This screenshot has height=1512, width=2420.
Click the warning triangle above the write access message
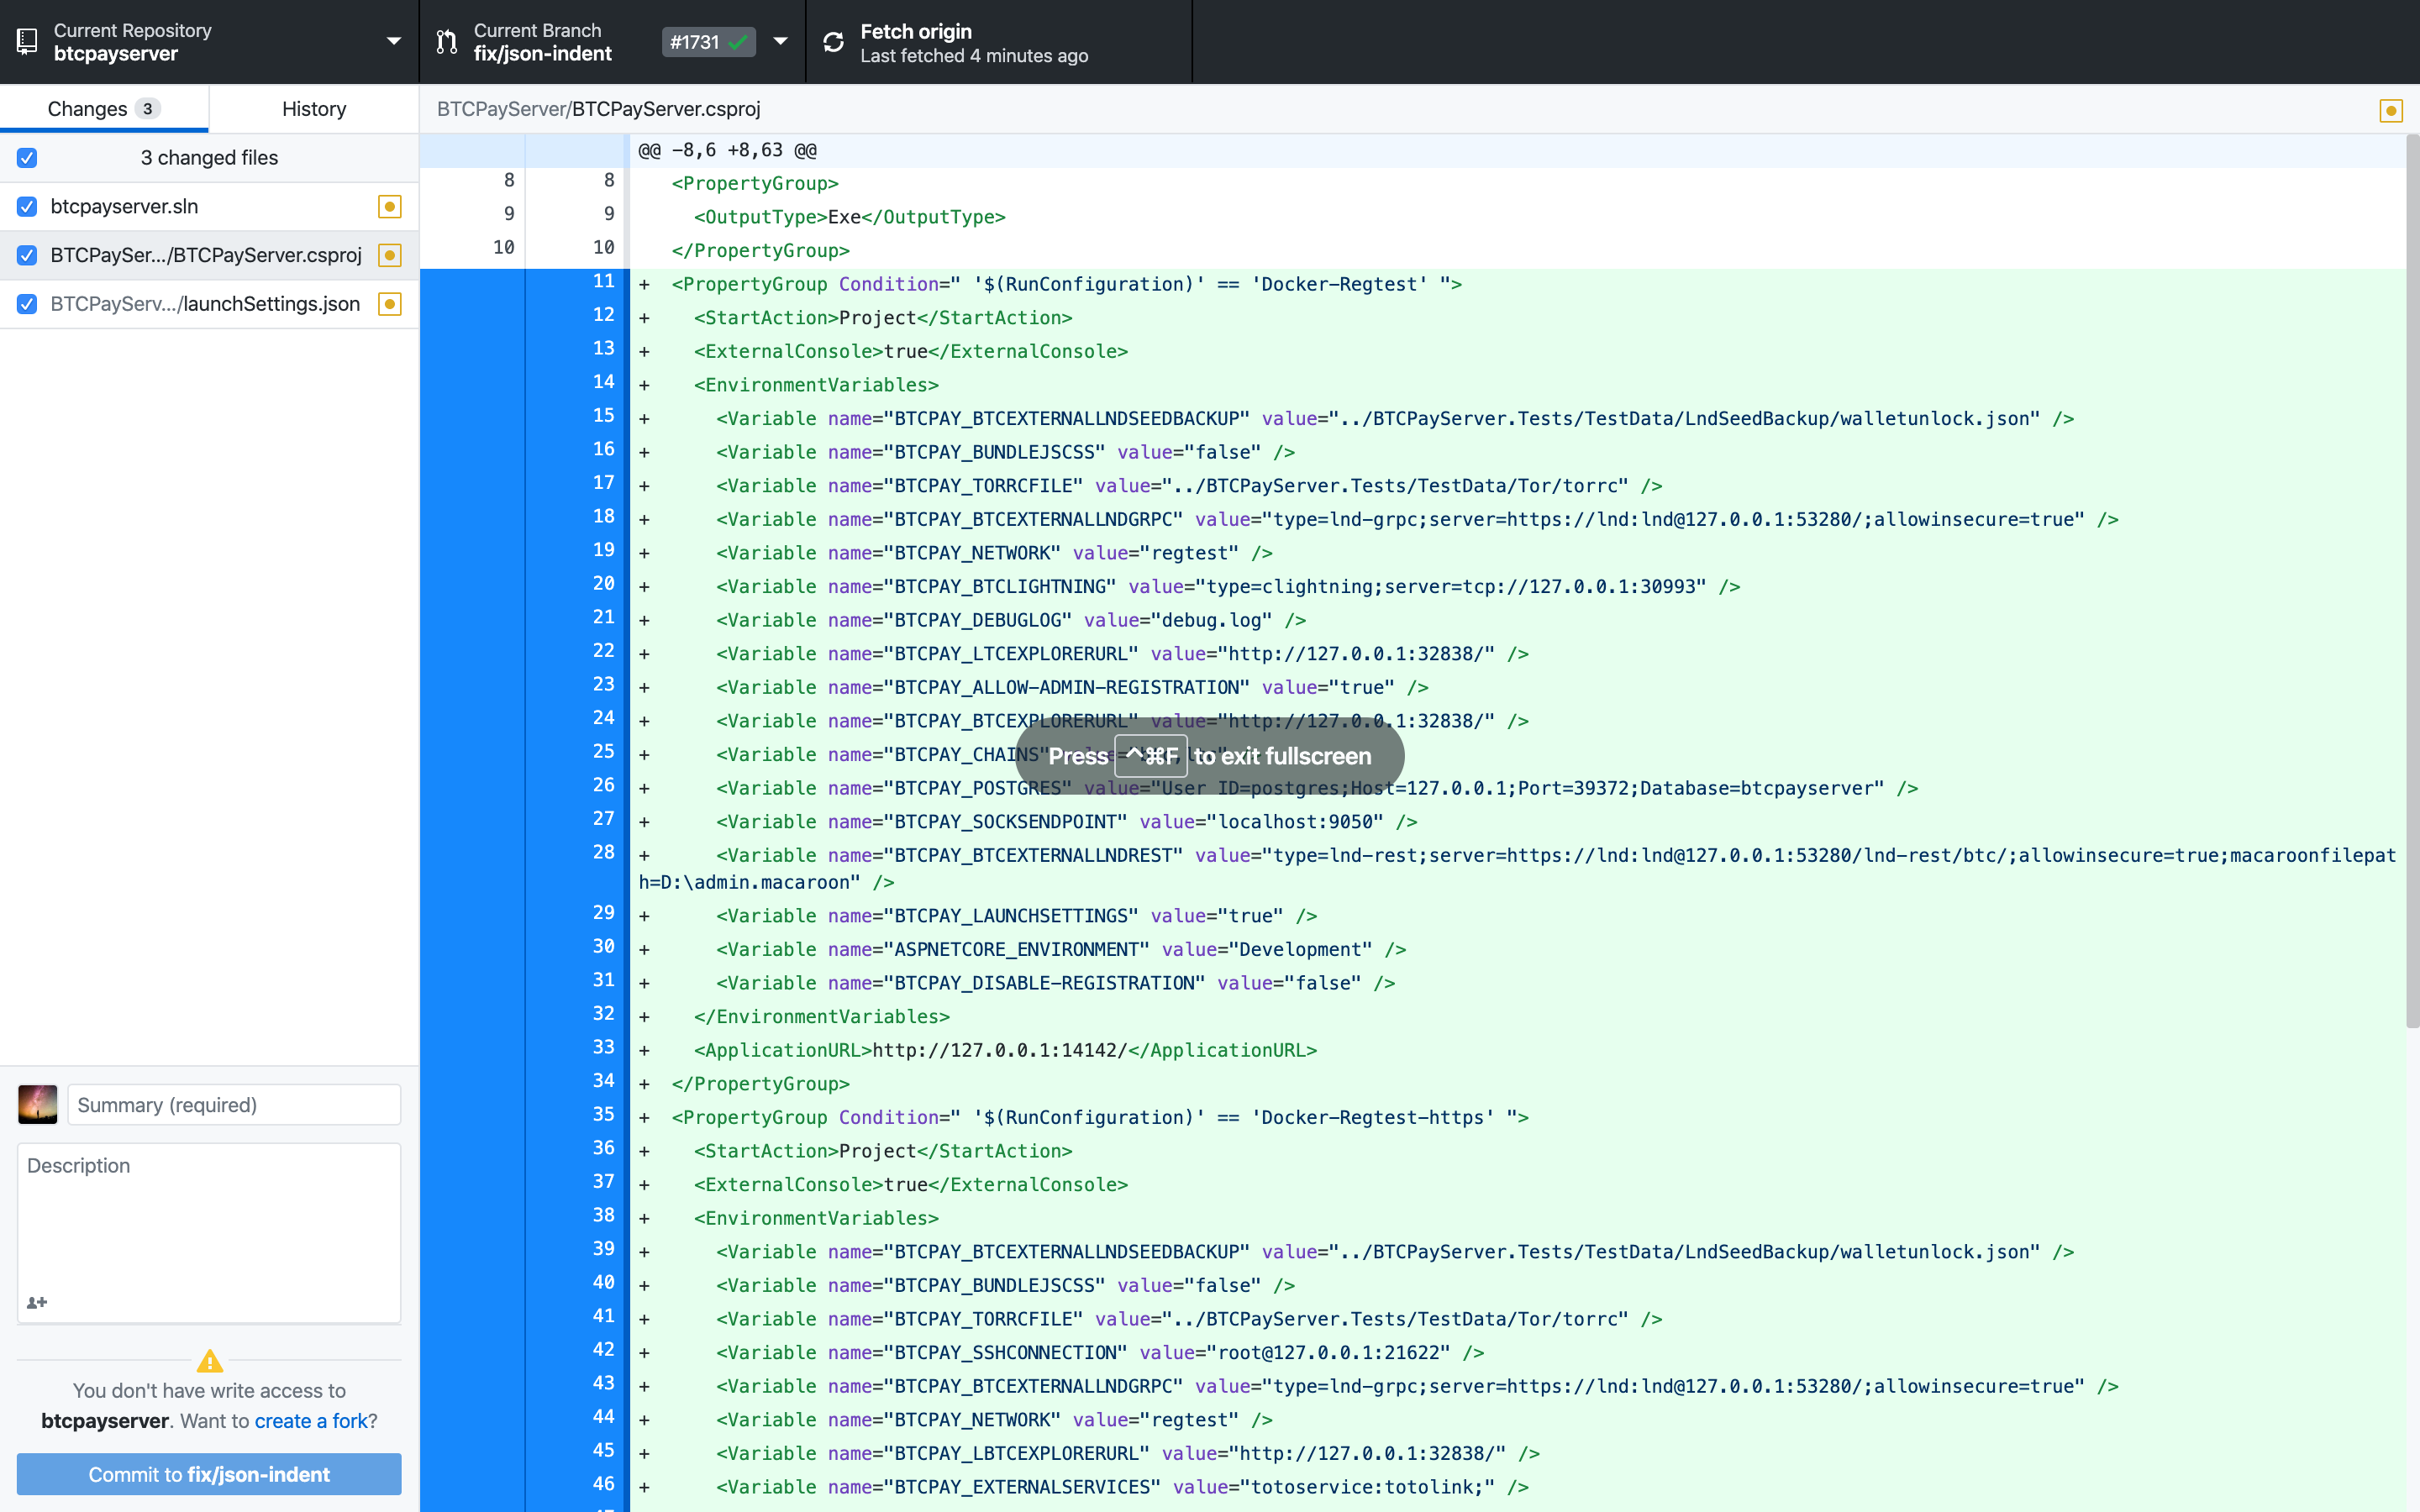pyautogui.click(x=209, y=1360)
